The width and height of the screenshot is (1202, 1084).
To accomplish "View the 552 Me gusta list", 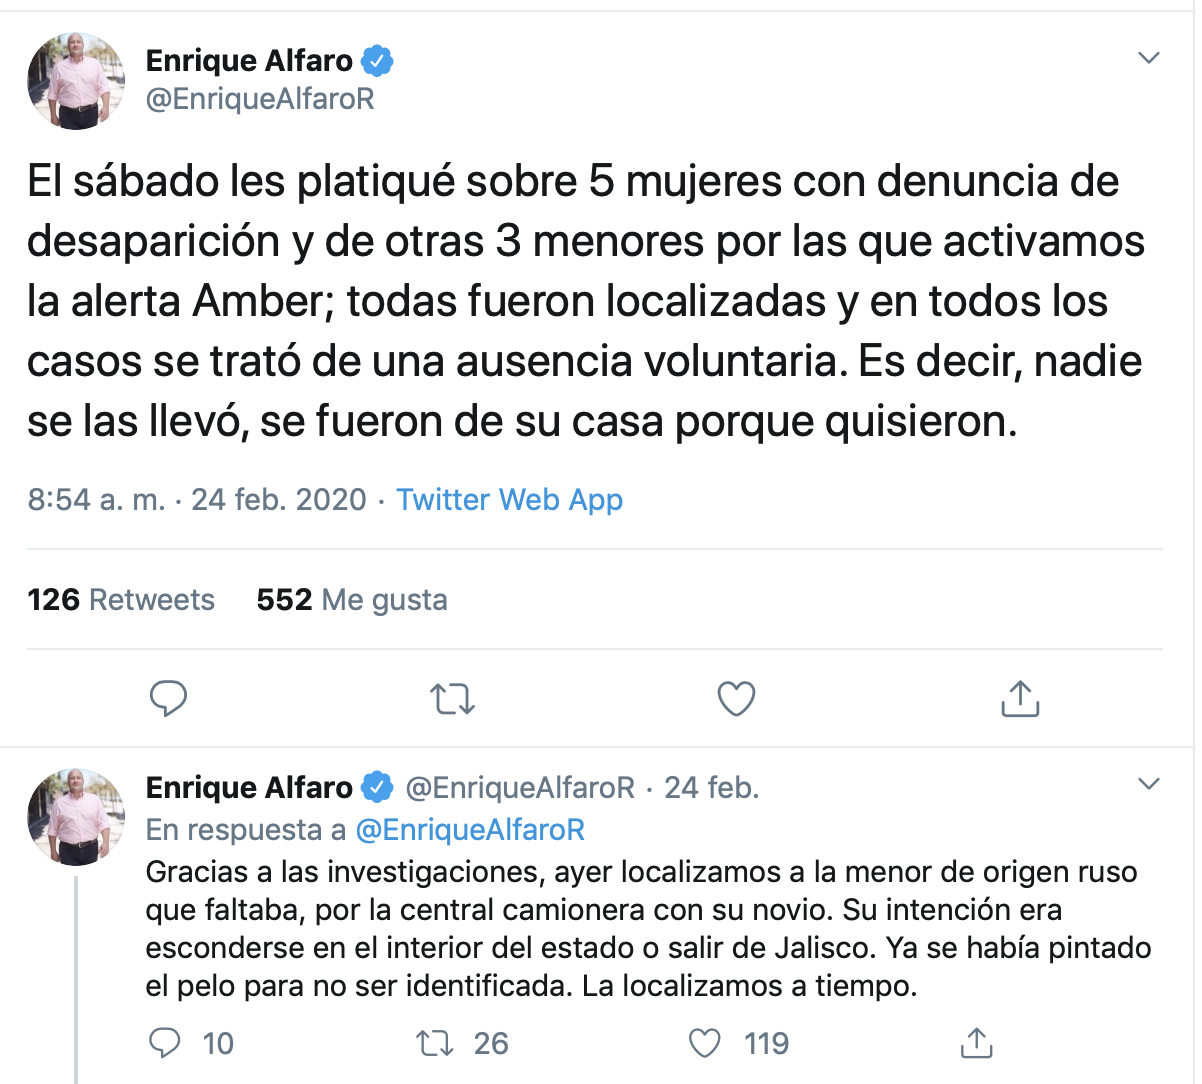I will point(352,600).
